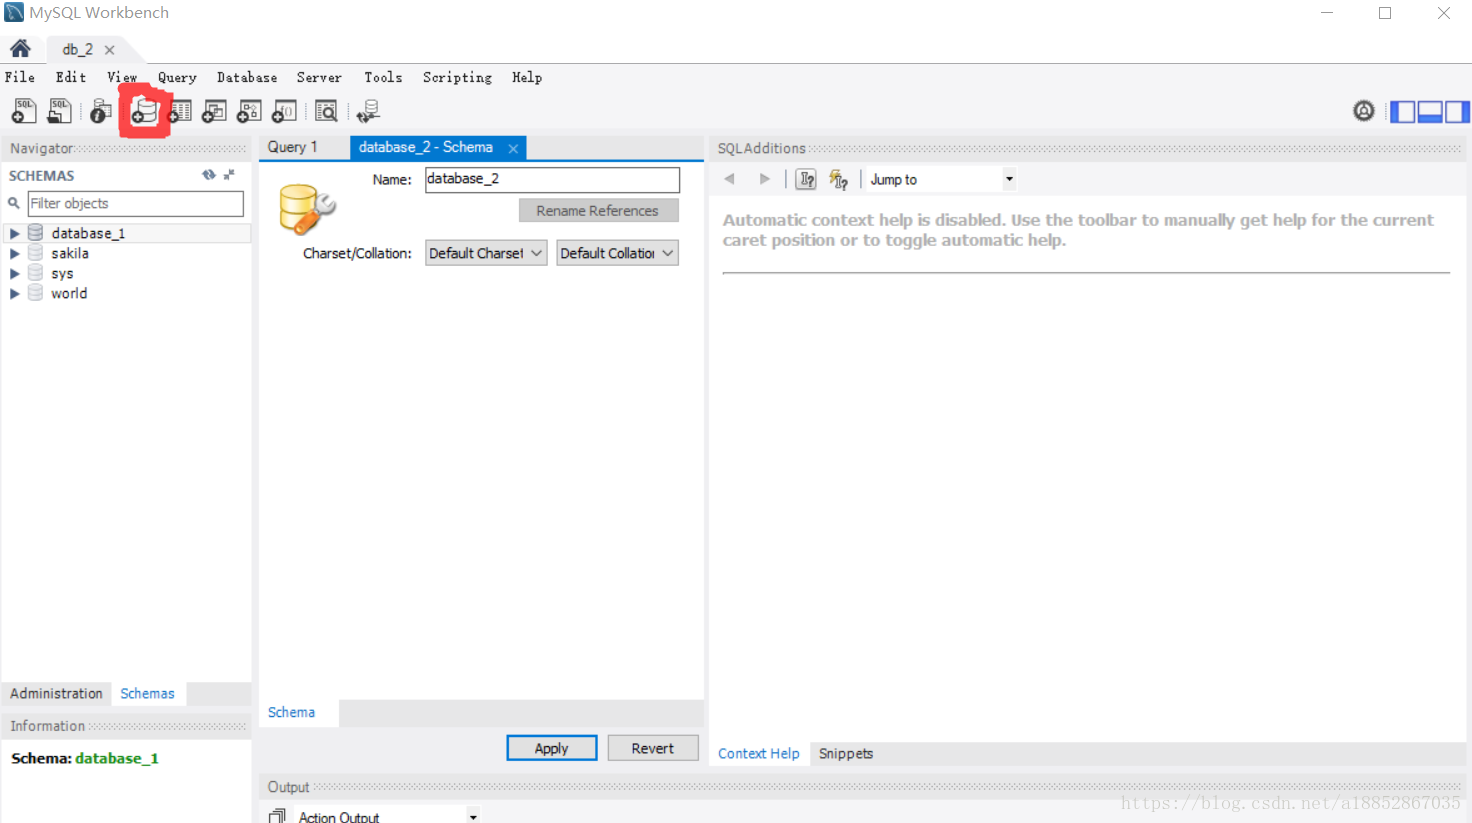Create a new SQL tab icon
Screen dimensions: 1472x823
[23, 111]
